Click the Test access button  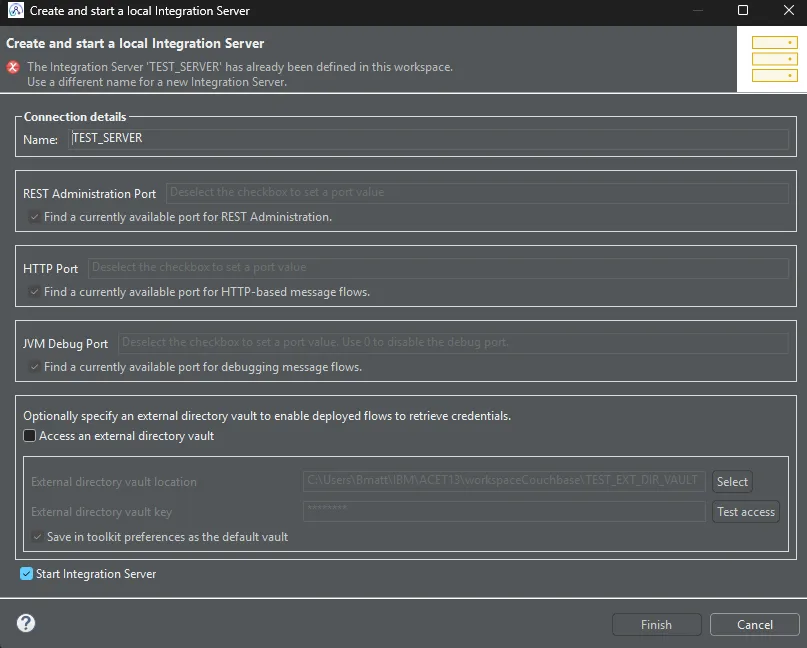(x=746, y=512)
